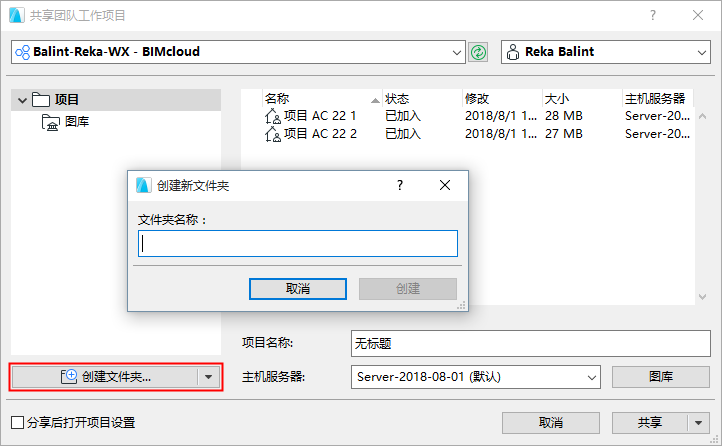Click the 大小 column header
Image resolution: width=722 pixels, height=446 pixels.
tap(582, 98)
